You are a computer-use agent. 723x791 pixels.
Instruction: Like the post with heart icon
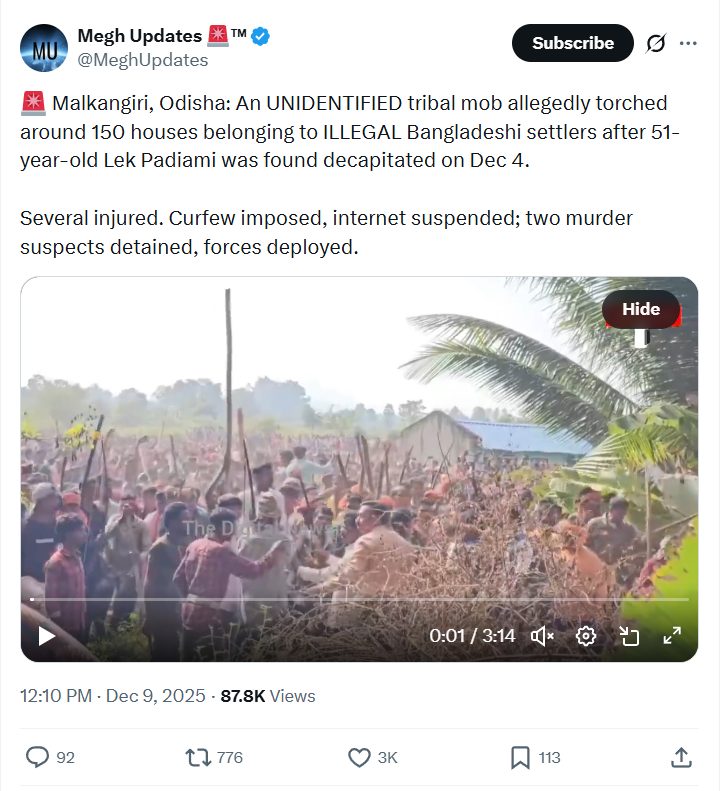pos(359,757)
